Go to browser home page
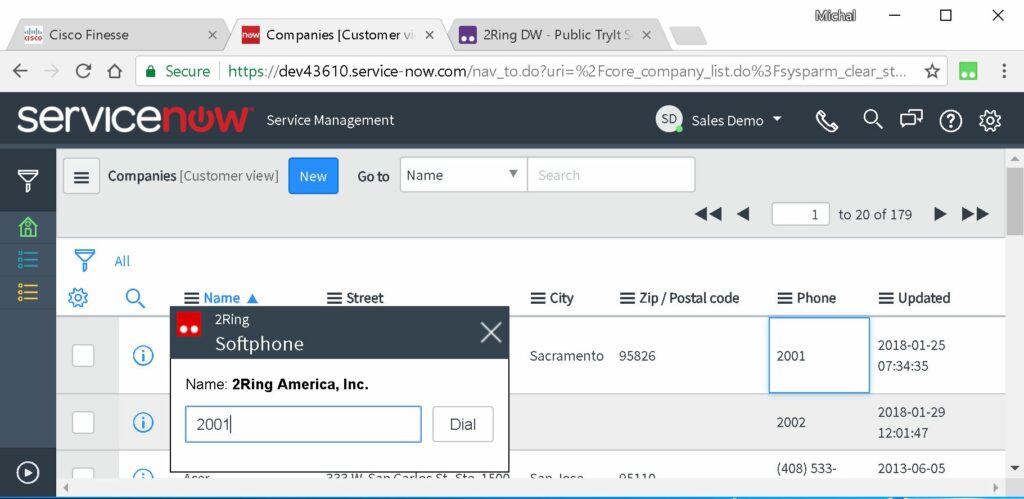Viewport: 1024px width, 499px height. point(115,71)
